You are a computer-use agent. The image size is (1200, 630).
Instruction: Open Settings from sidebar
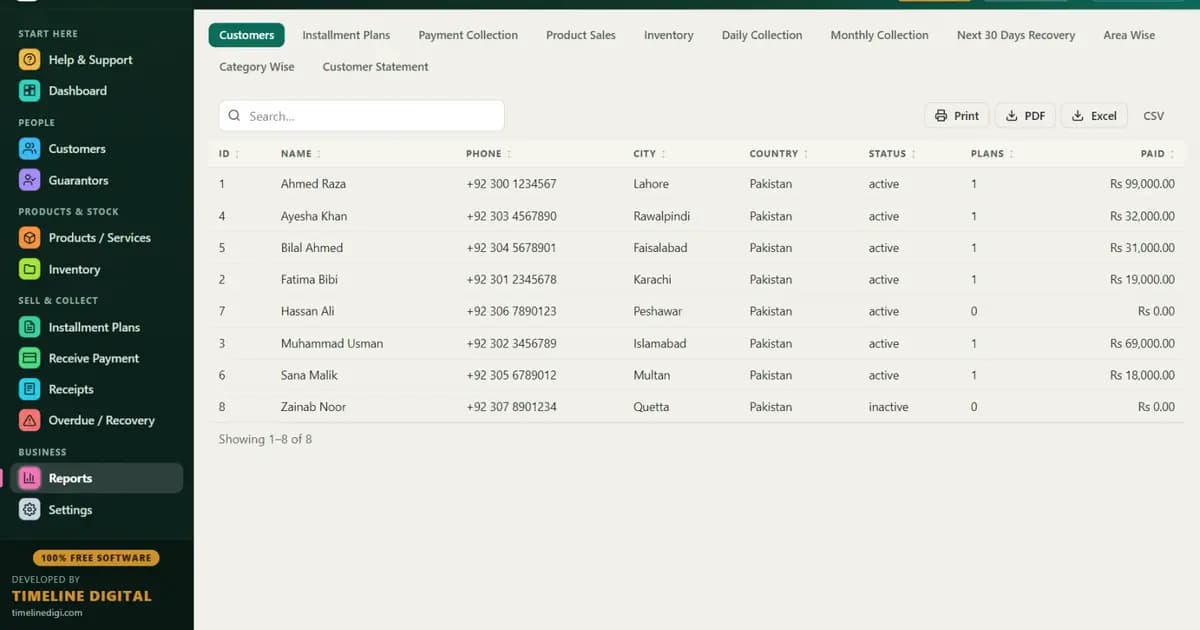coord(97,510)
